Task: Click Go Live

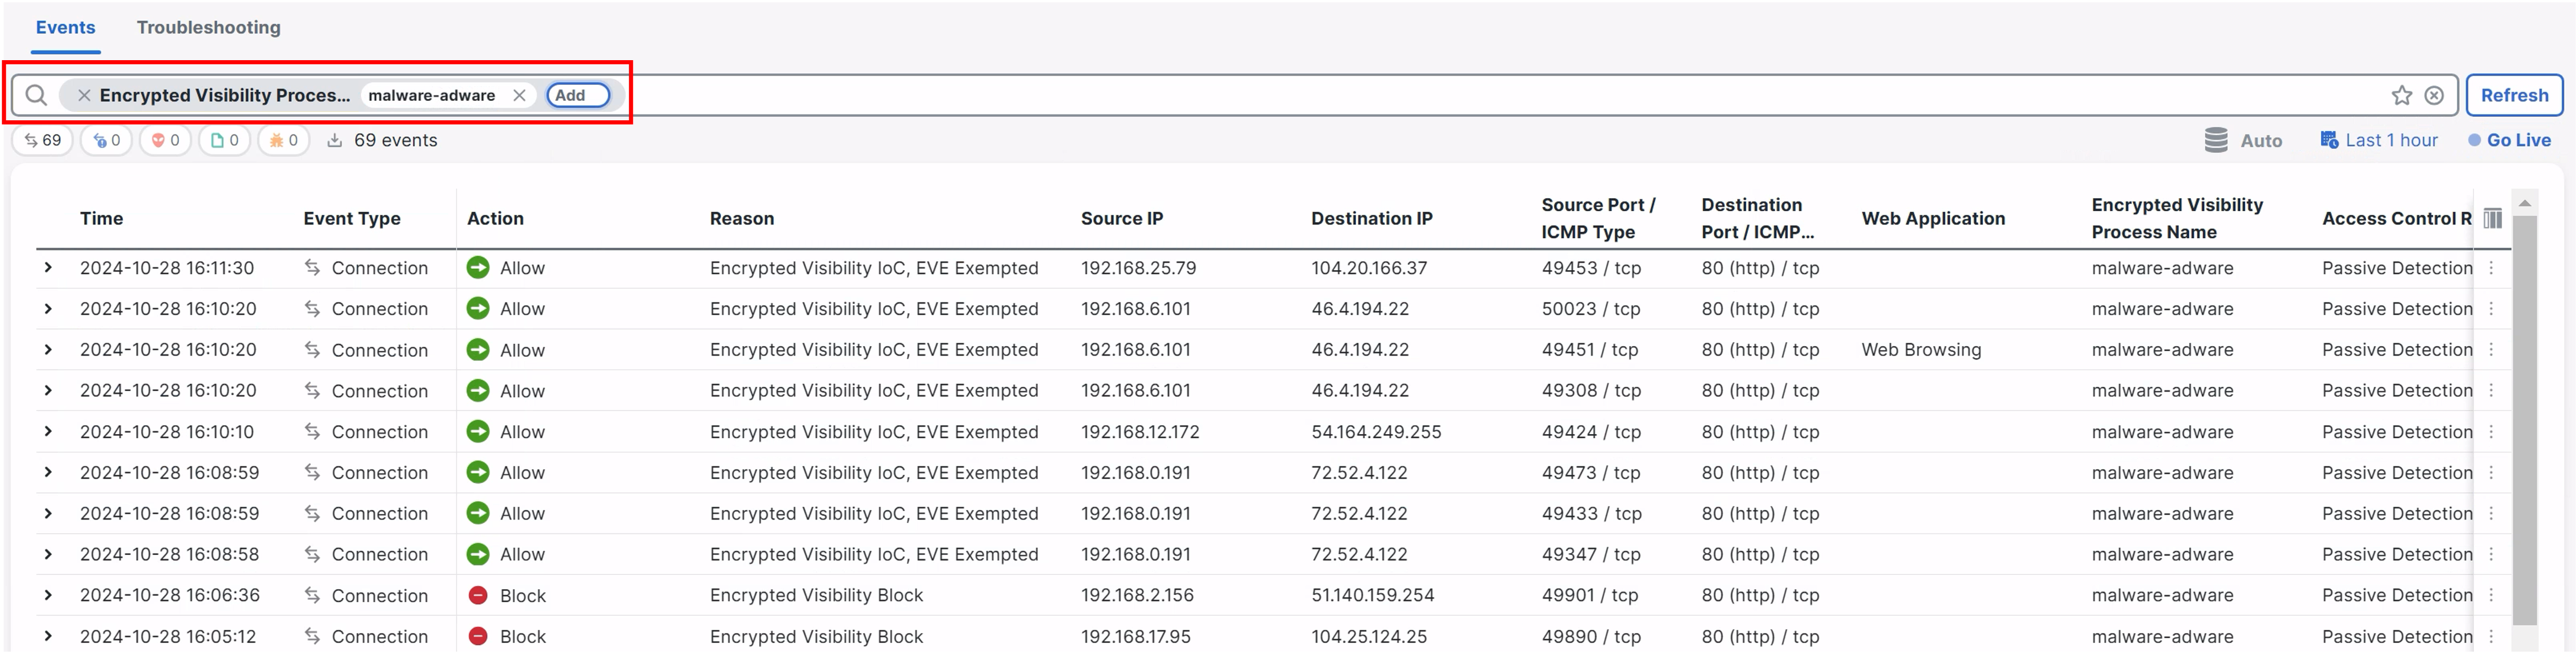Action: click(x=2509, y=140)
